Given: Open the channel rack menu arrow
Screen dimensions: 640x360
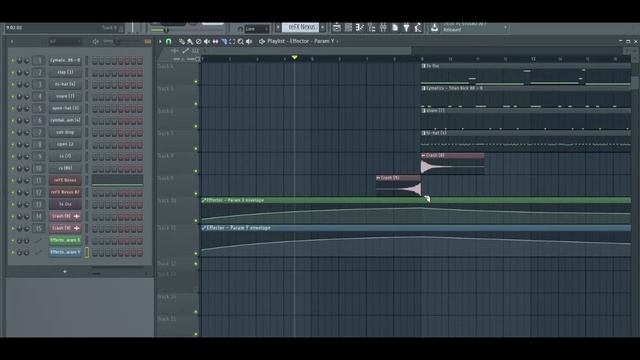Looking at the screenshot, I should [x=12, y=41].
